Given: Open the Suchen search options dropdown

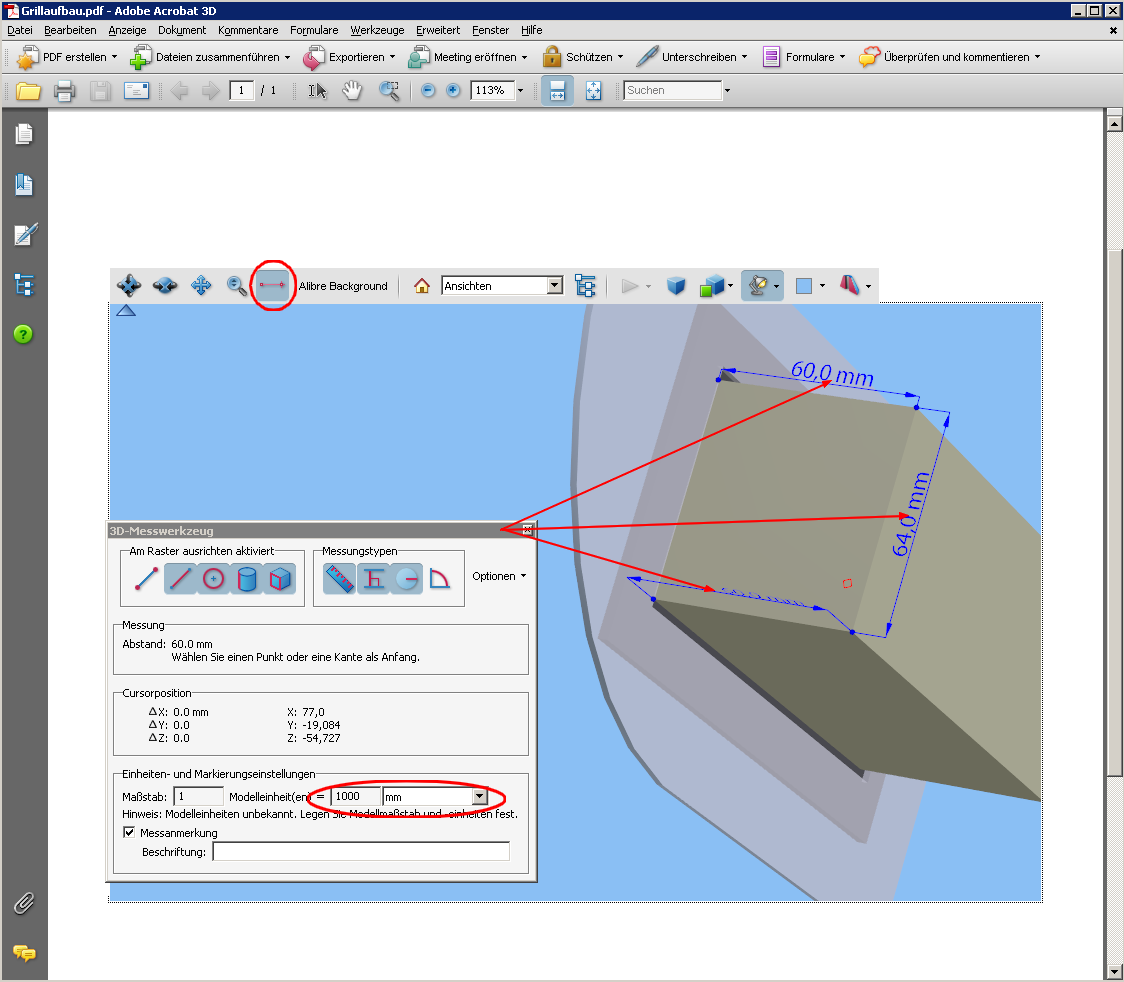Looking at the screenshot, I should click(728, 91).
